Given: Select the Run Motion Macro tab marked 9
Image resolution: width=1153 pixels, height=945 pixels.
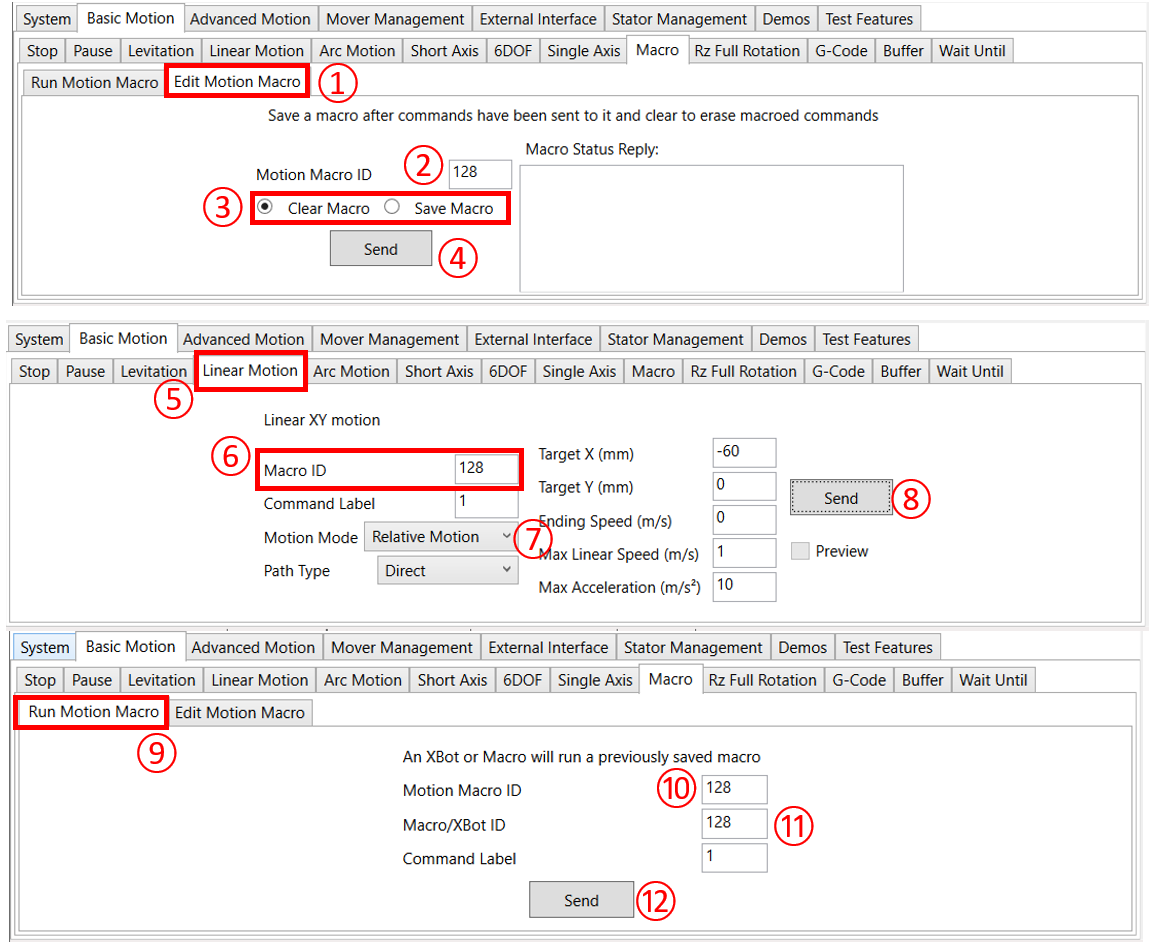Looking at the screenshot, I should tap(94, 712).
